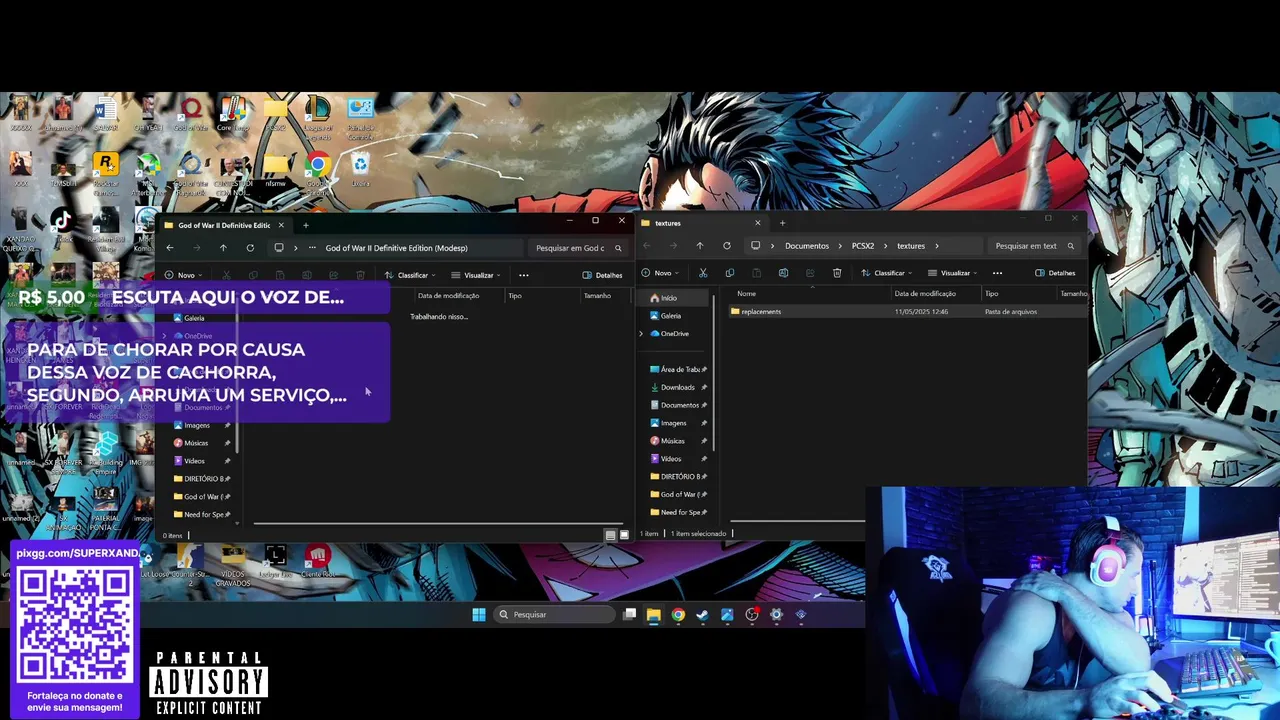Add a new tab in textures window
The height and width of the screenshot is (720, 1280).
pos(782,223)
